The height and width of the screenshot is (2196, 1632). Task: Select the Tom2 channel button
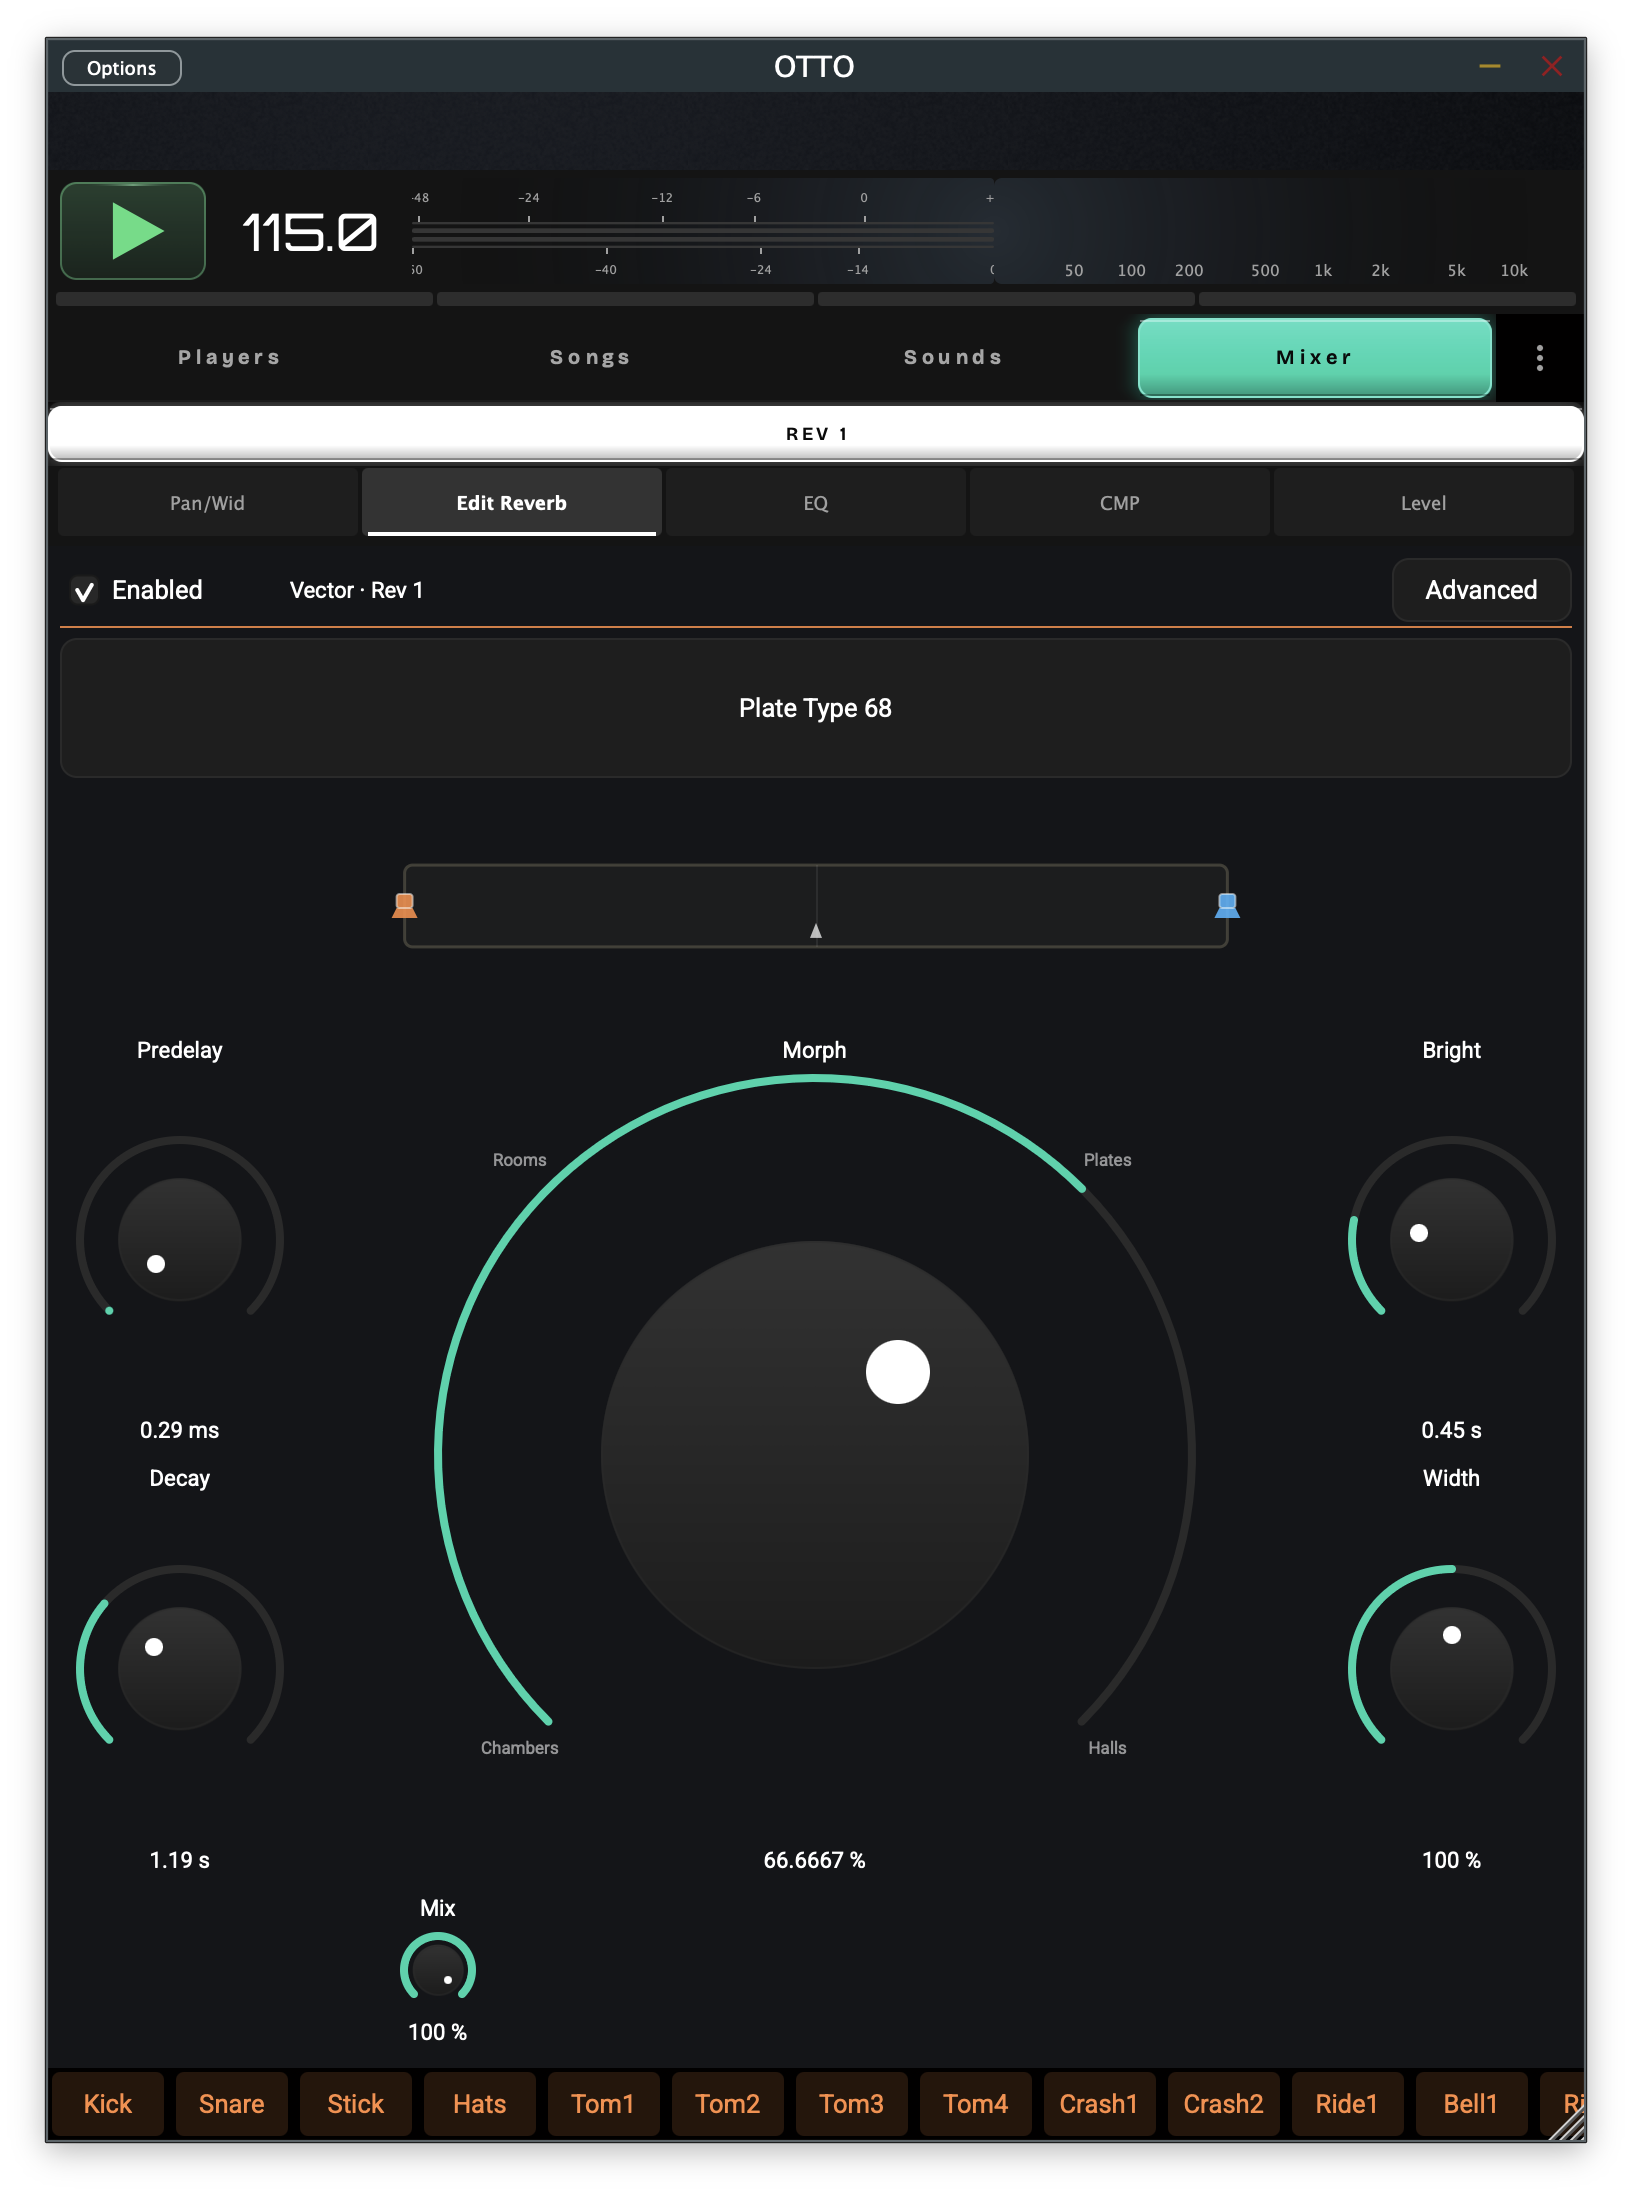click(727, 2104)
